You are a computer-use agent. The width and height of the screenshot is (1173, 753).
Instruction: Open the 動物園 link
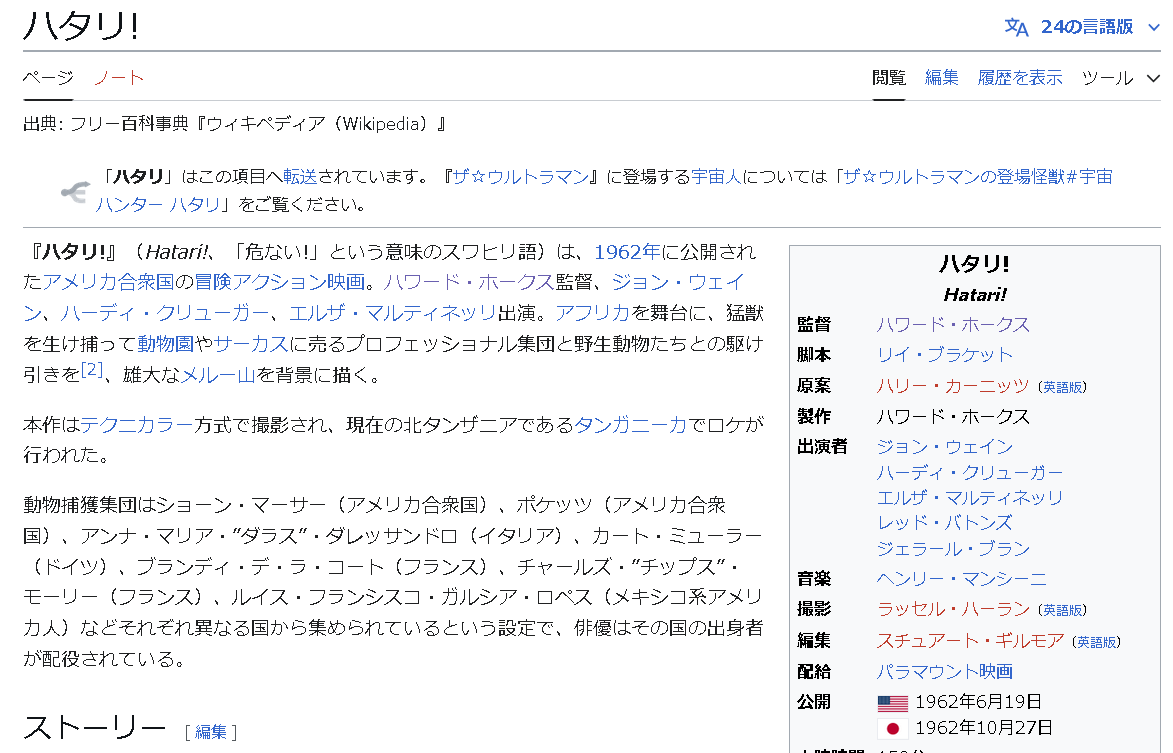click(165, 344)
